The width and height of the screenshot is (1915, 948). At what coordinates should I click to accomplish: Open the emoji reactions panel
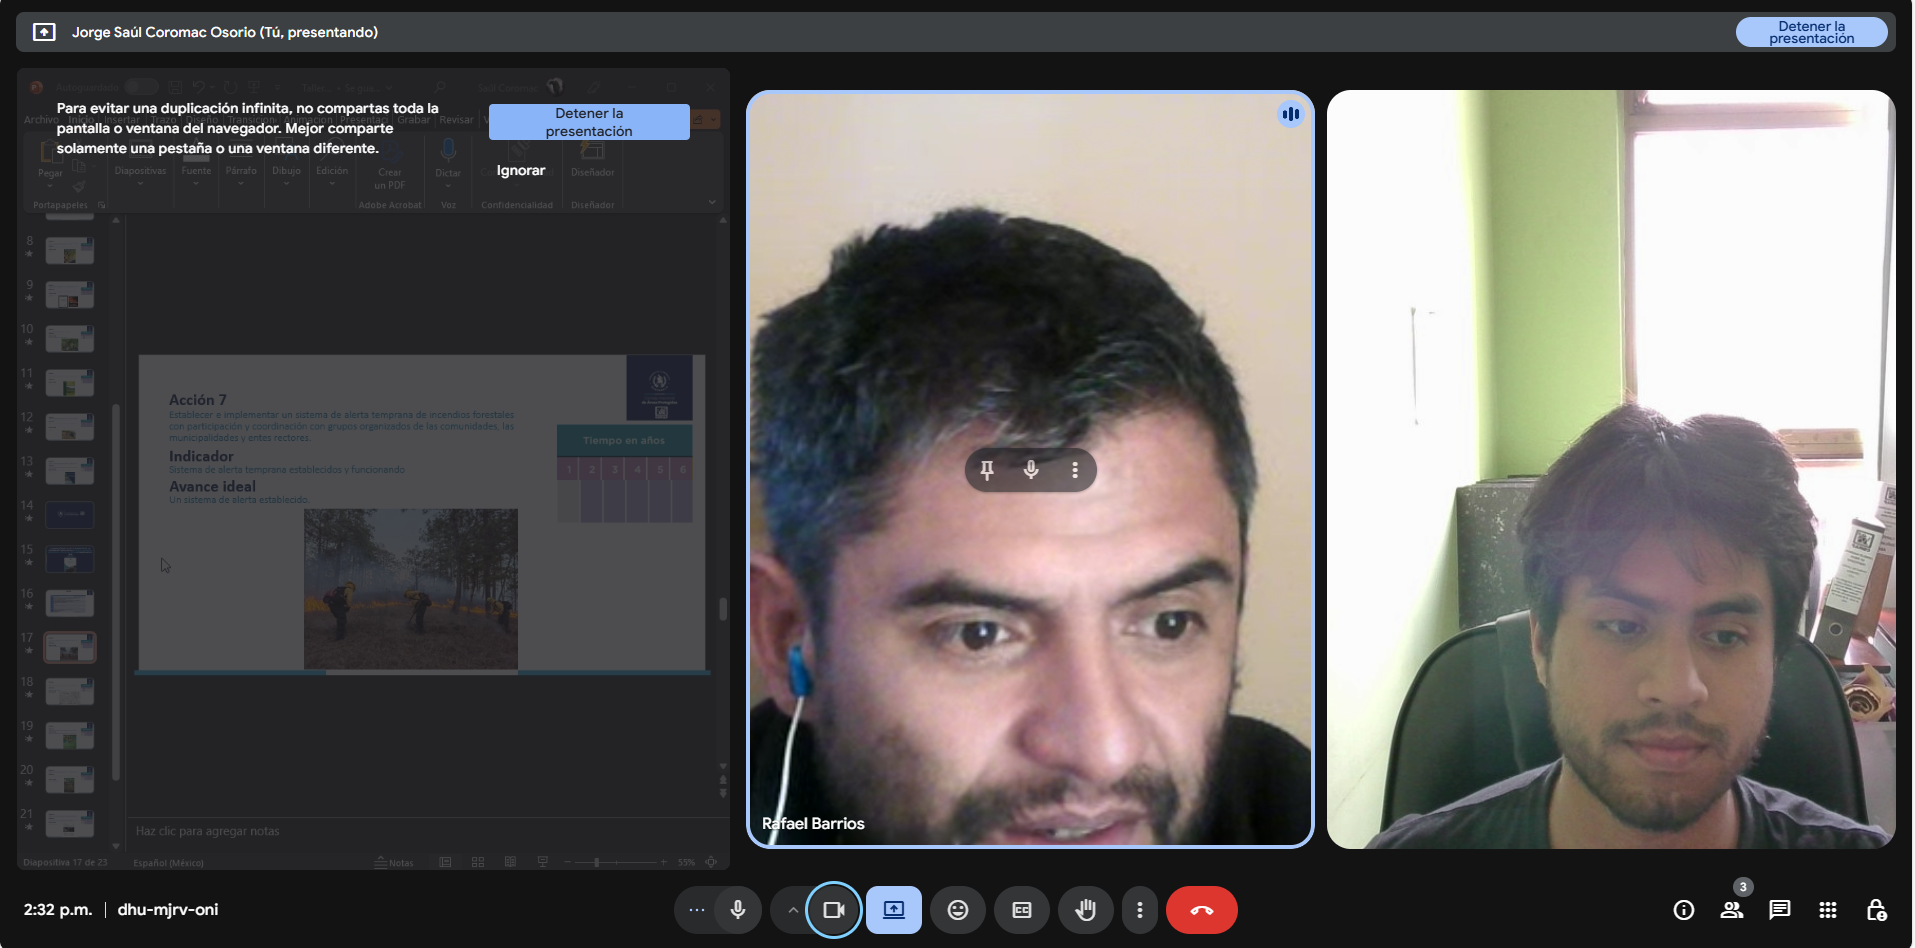coord(957,910)
